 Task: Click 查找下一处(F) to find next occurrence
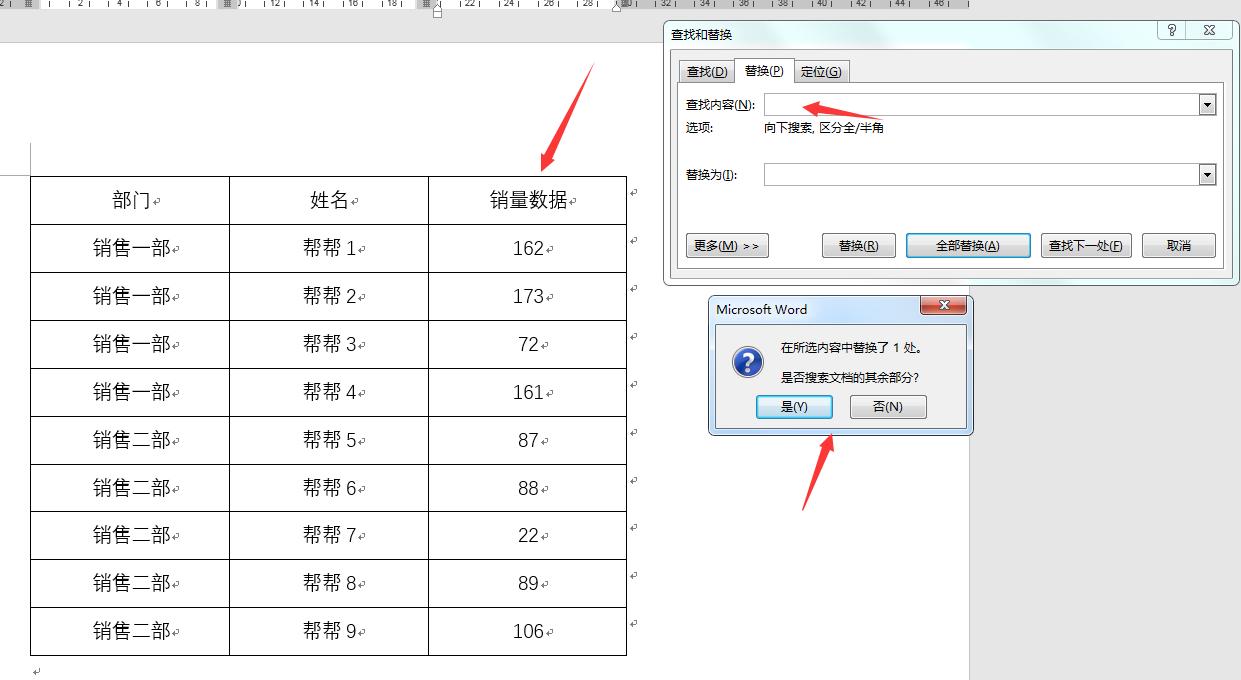(1086, 245)
